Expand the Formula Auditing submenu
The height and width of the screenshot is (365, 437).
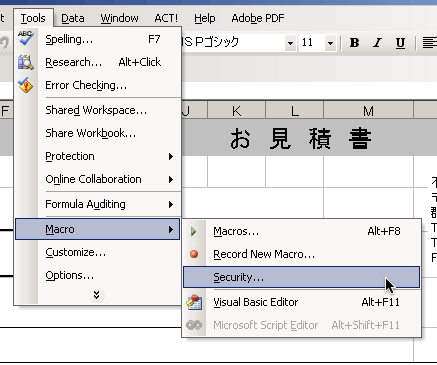tap(97, 204)
